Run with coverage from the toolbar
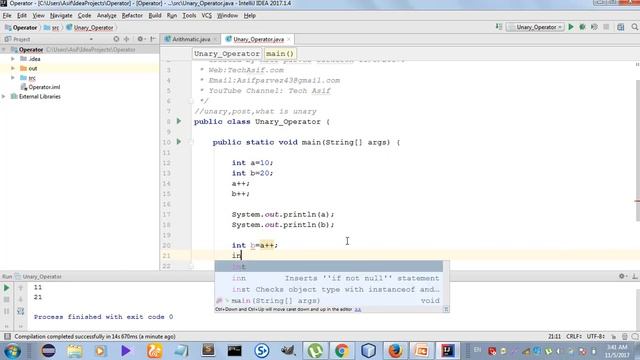This screenshot has width=640, height=360. coord(594,27)
